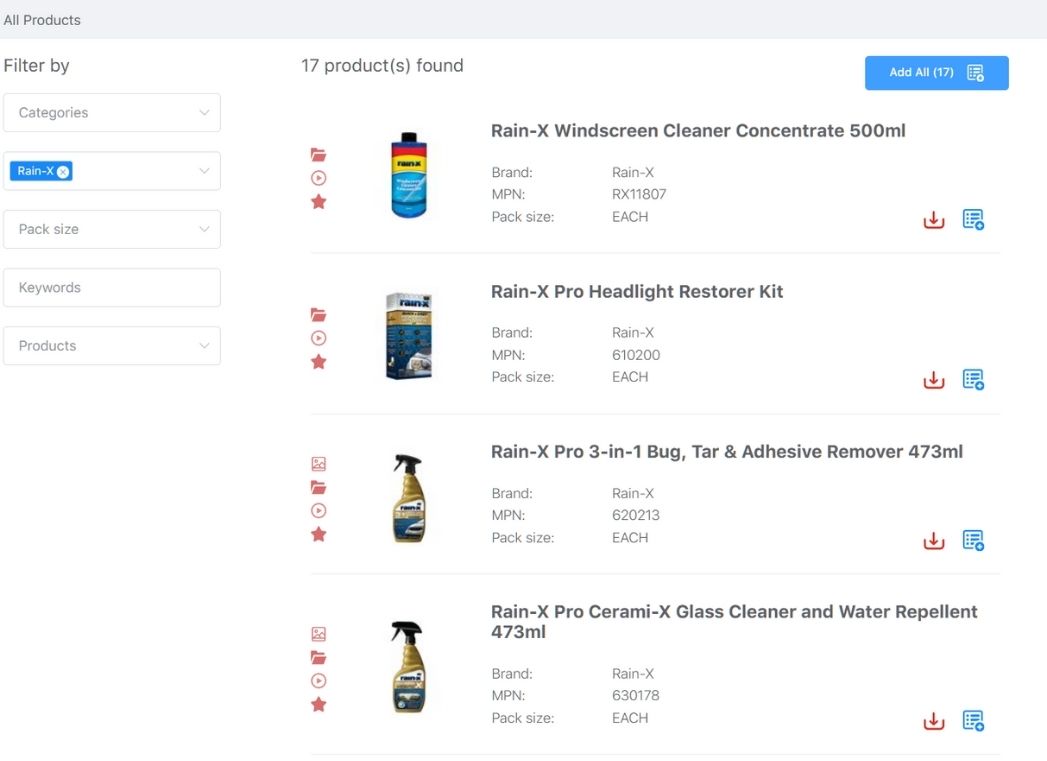1047x761 pixels.
Task: Download assets for Windscreen Cleaner Concentrate 500ml
Action: (x=933, y=220)
